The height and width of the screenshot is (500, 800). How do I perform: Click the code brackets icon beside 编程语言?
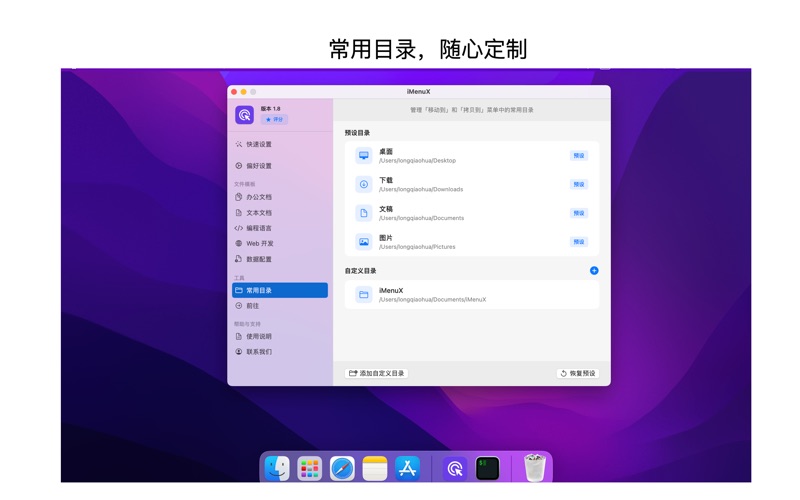point(238,228)
